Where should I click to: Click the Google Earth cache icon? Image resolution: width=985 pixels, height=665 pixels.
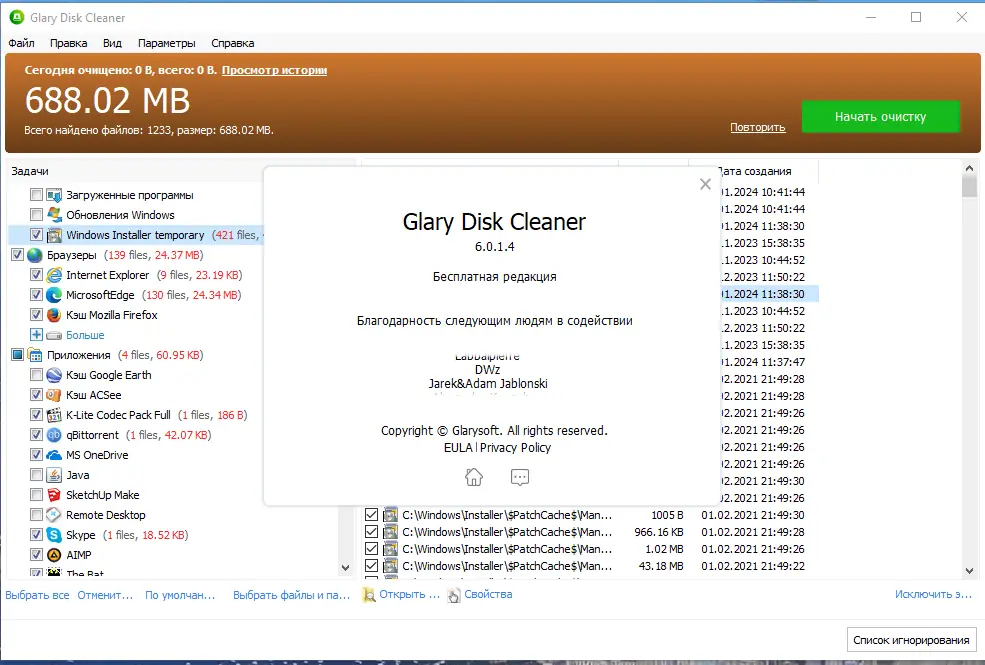[54, 375]
